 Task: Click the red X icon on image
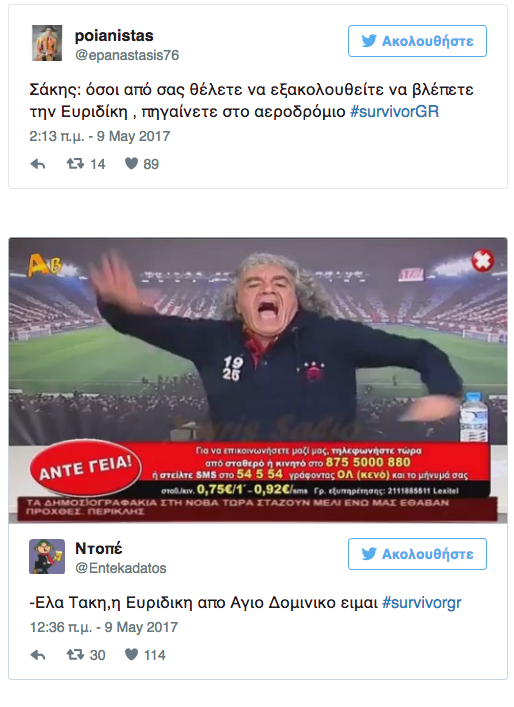click(482, 260)
